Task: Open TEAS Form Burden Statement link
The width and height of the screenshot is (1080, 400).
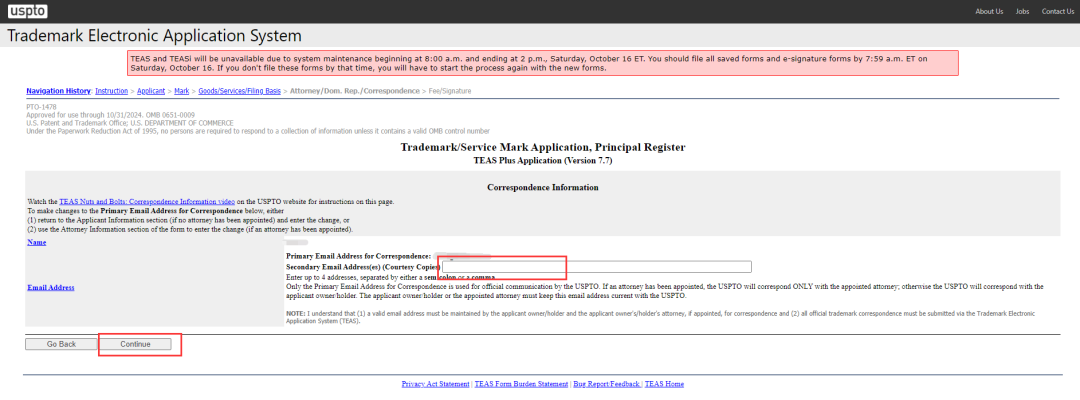Action: tap(521, 384)
